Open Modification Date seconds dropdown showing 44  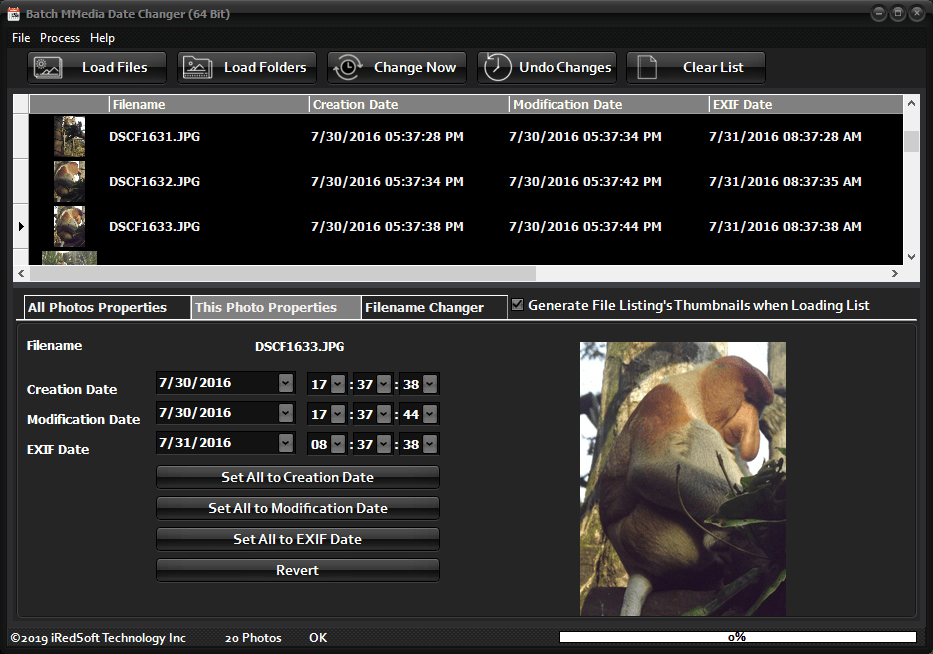(430, 414)
